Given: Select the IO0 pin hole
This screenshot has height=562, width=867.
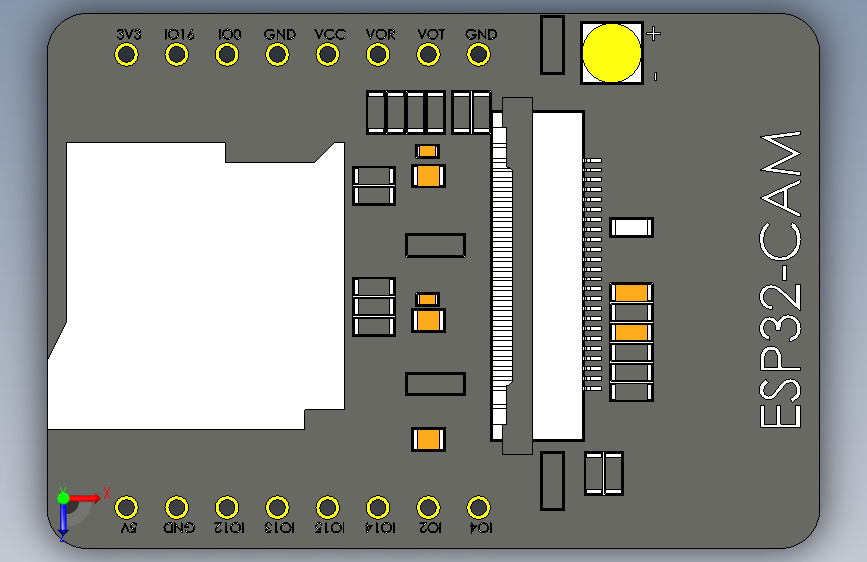Looking at the screenshot, I should point(227,55).
